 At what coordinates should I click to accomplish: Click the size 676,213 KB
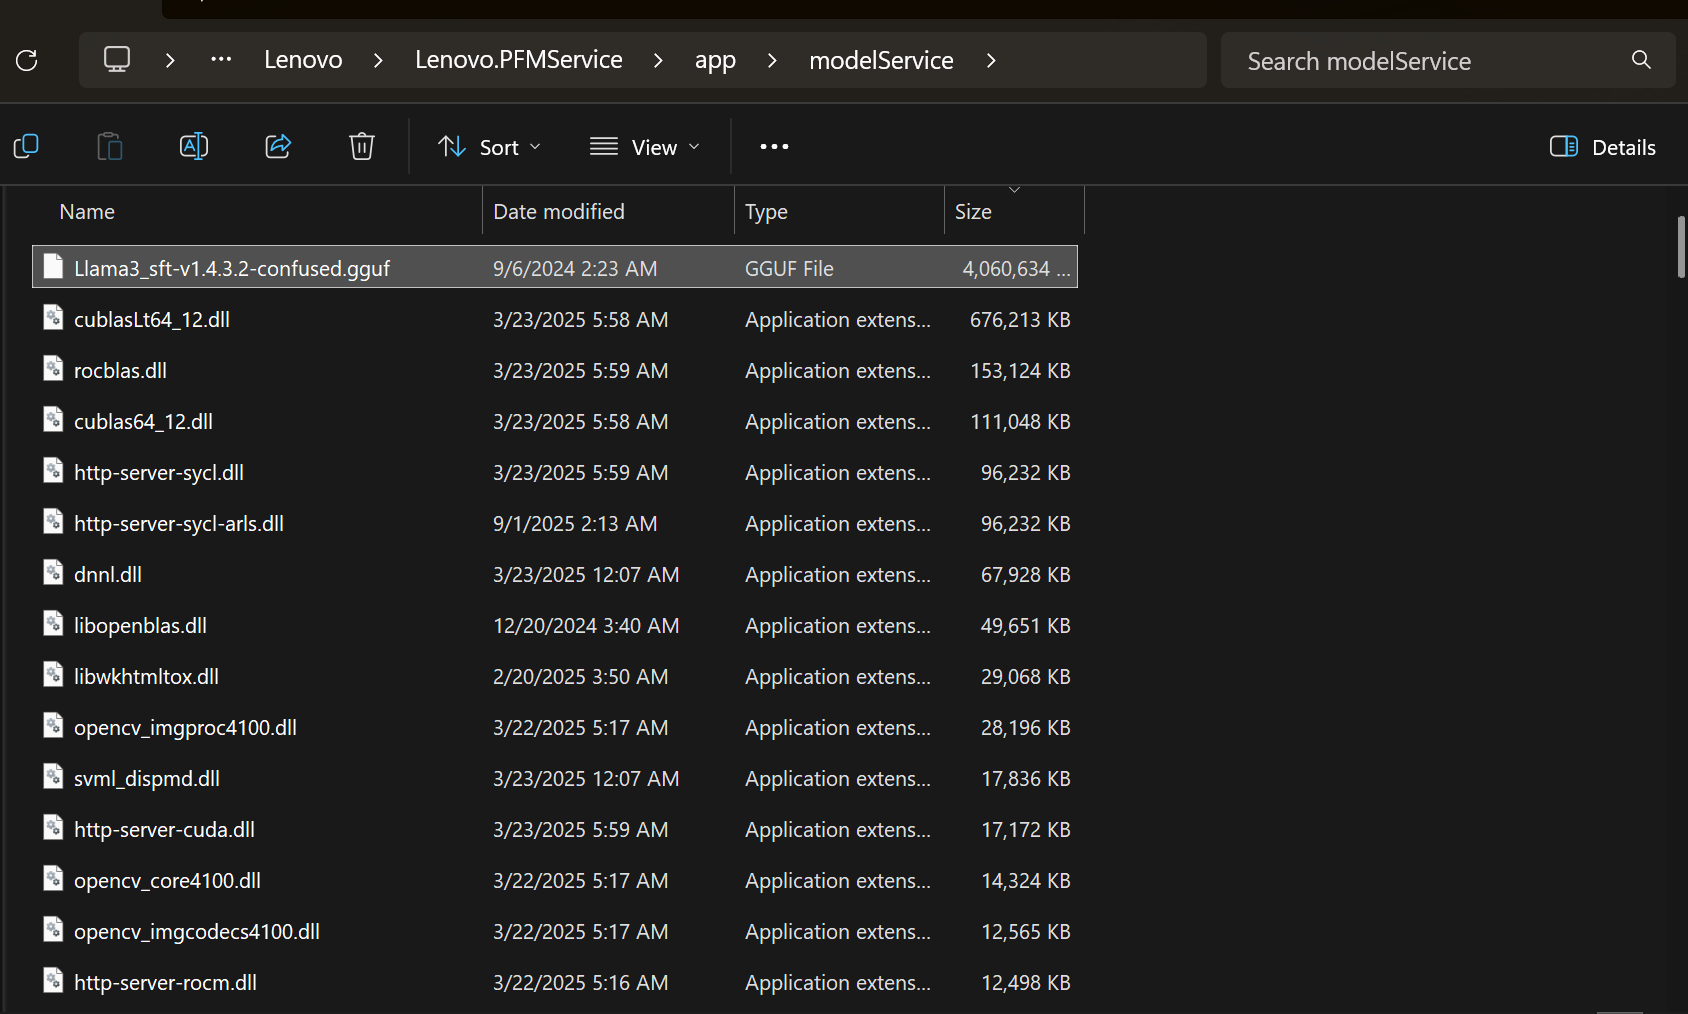(x=1020, y=319)
